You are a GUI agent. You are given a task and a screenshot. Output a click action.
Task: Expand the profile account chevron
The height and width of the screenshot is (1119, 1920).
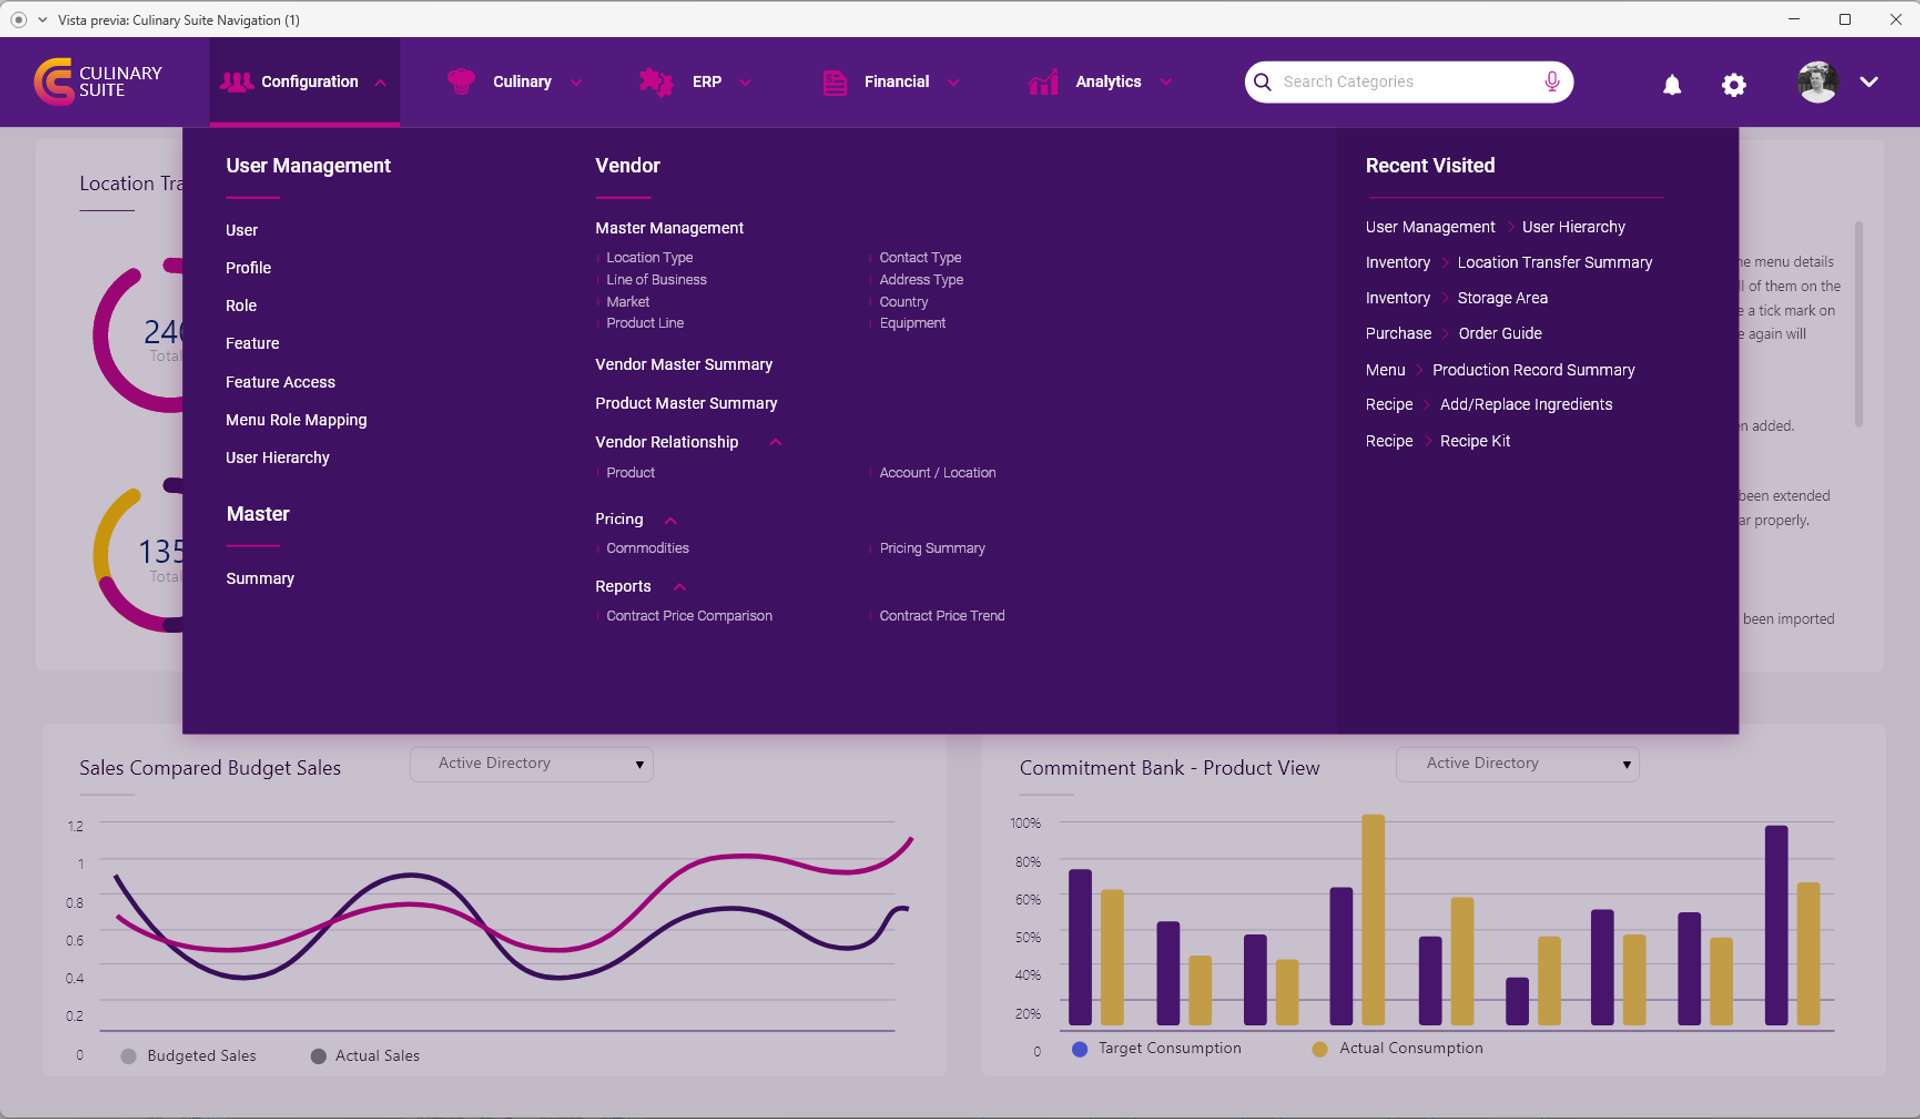(1869, 82)
